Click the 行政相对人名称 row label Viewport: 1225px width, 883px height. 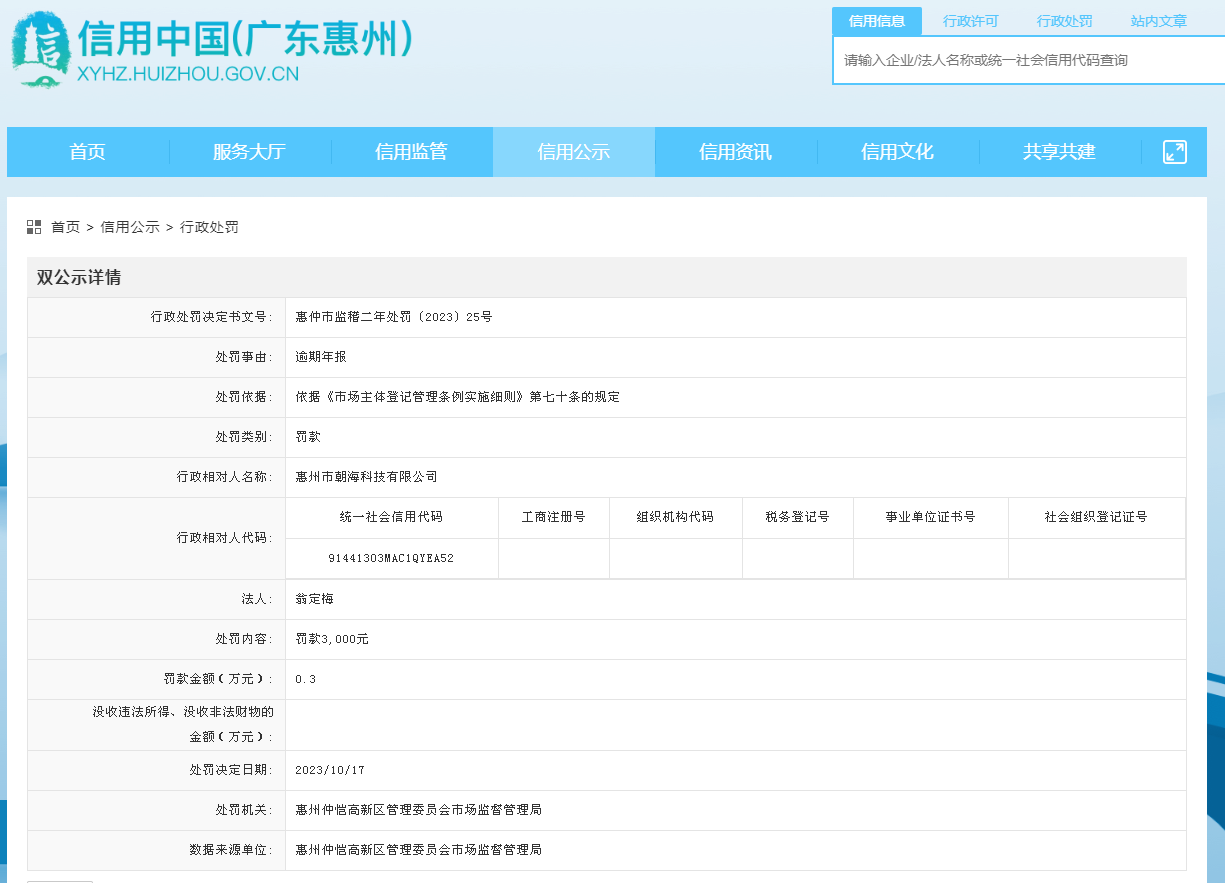pos(225,477)
